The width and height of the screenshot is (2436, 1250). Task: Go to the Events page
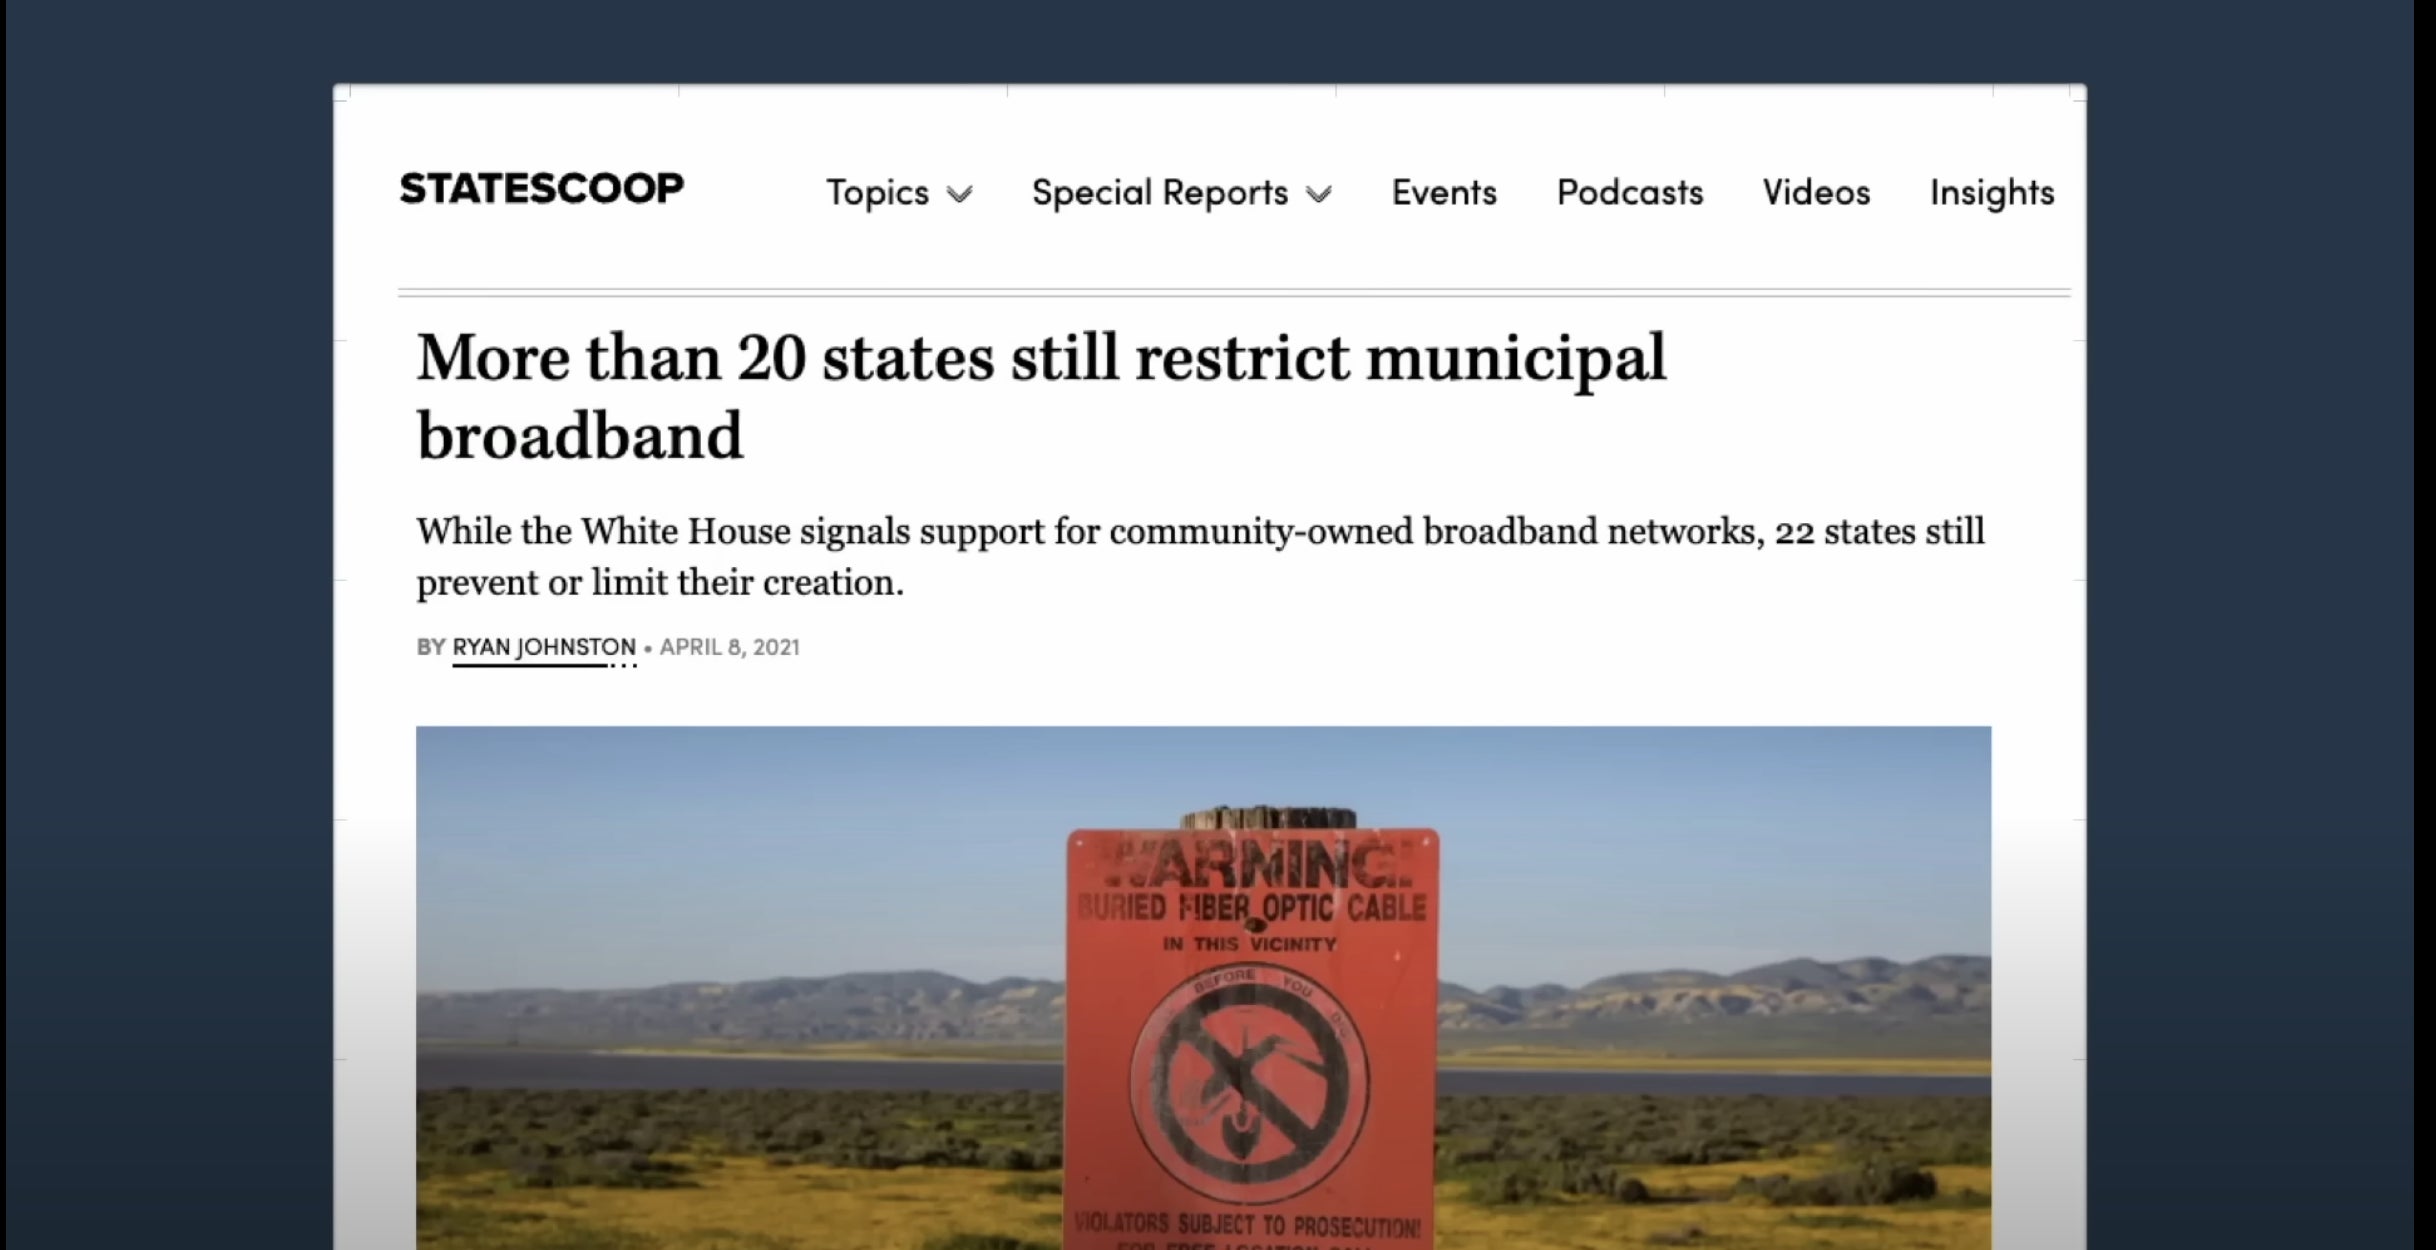click(1444, 192)
